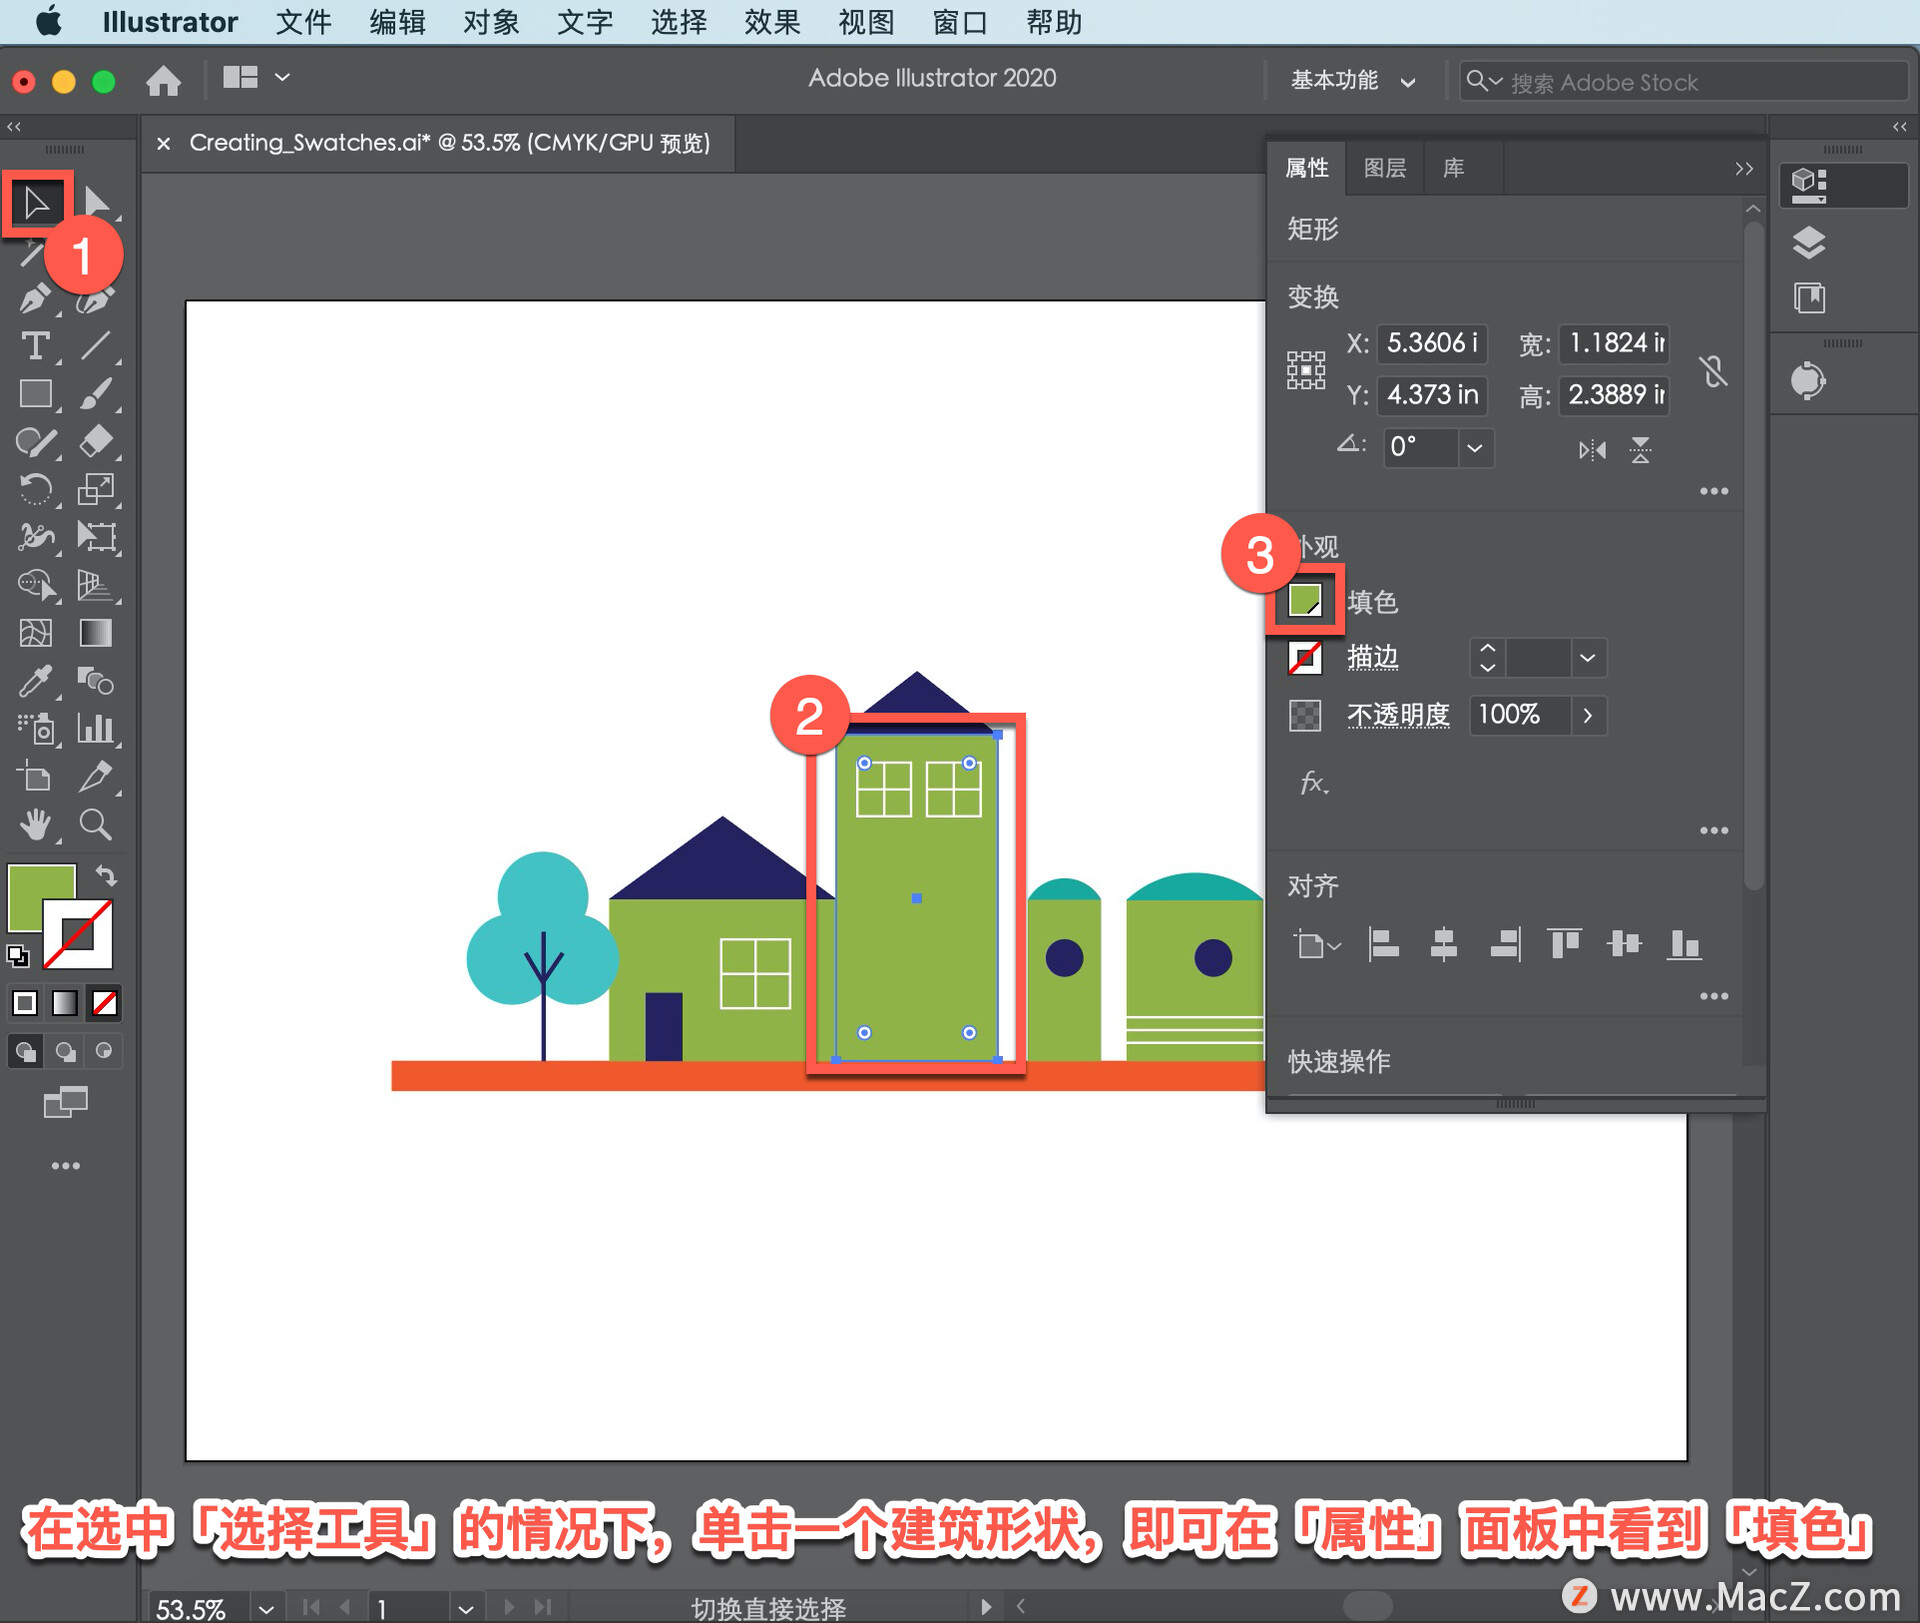
Task: Toggle constrain width and height proportions
Action: [x=1713, y=371]
